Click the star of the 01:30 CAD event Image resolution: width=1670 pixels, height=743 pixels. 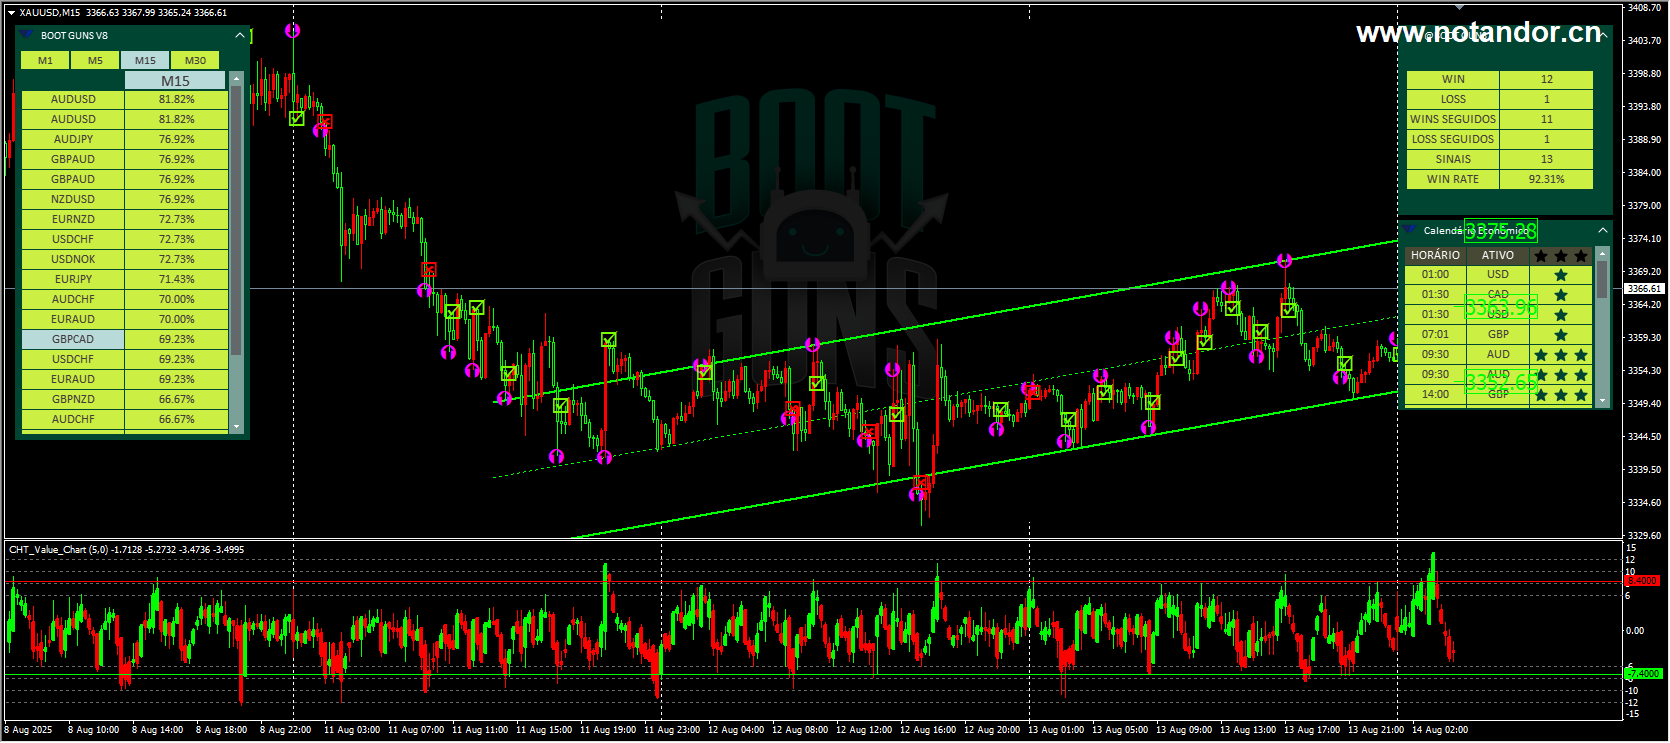tap(1561, 295)
